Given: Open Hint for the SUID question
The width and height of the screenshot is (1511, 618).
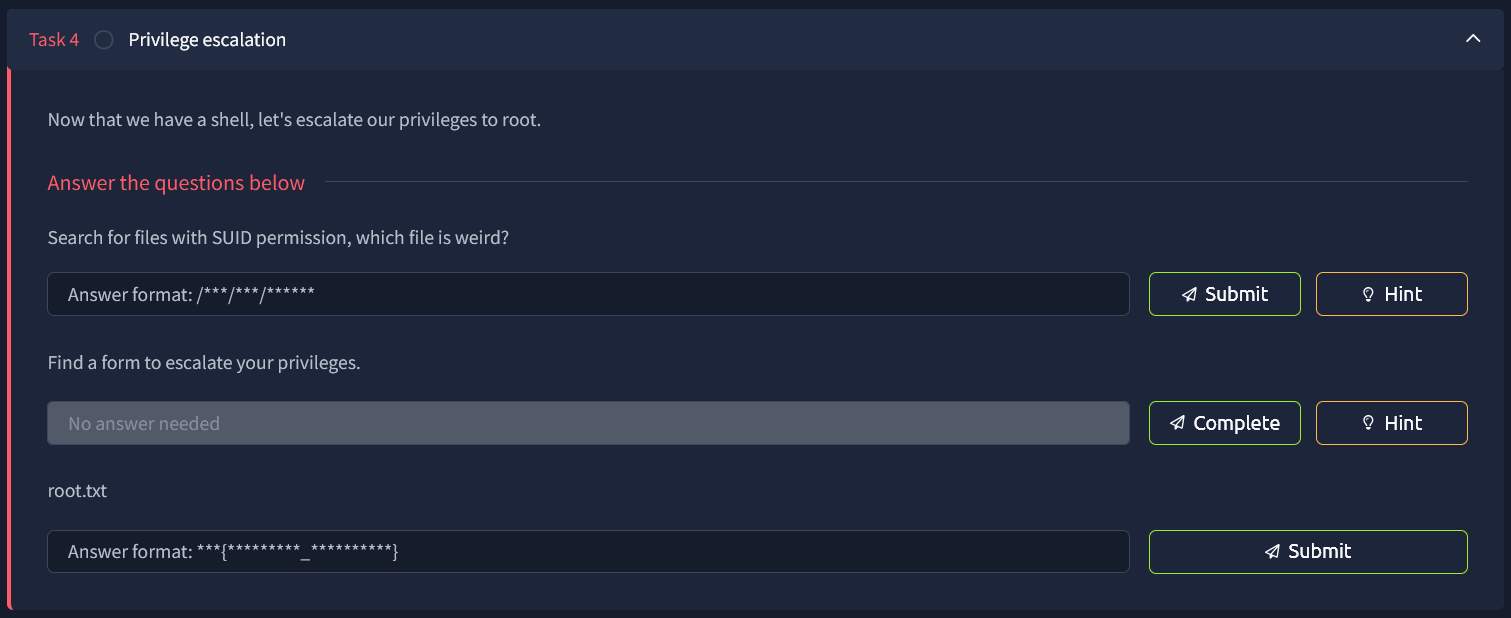Looking at the screenshot, I should click(x=1391, y=294).
